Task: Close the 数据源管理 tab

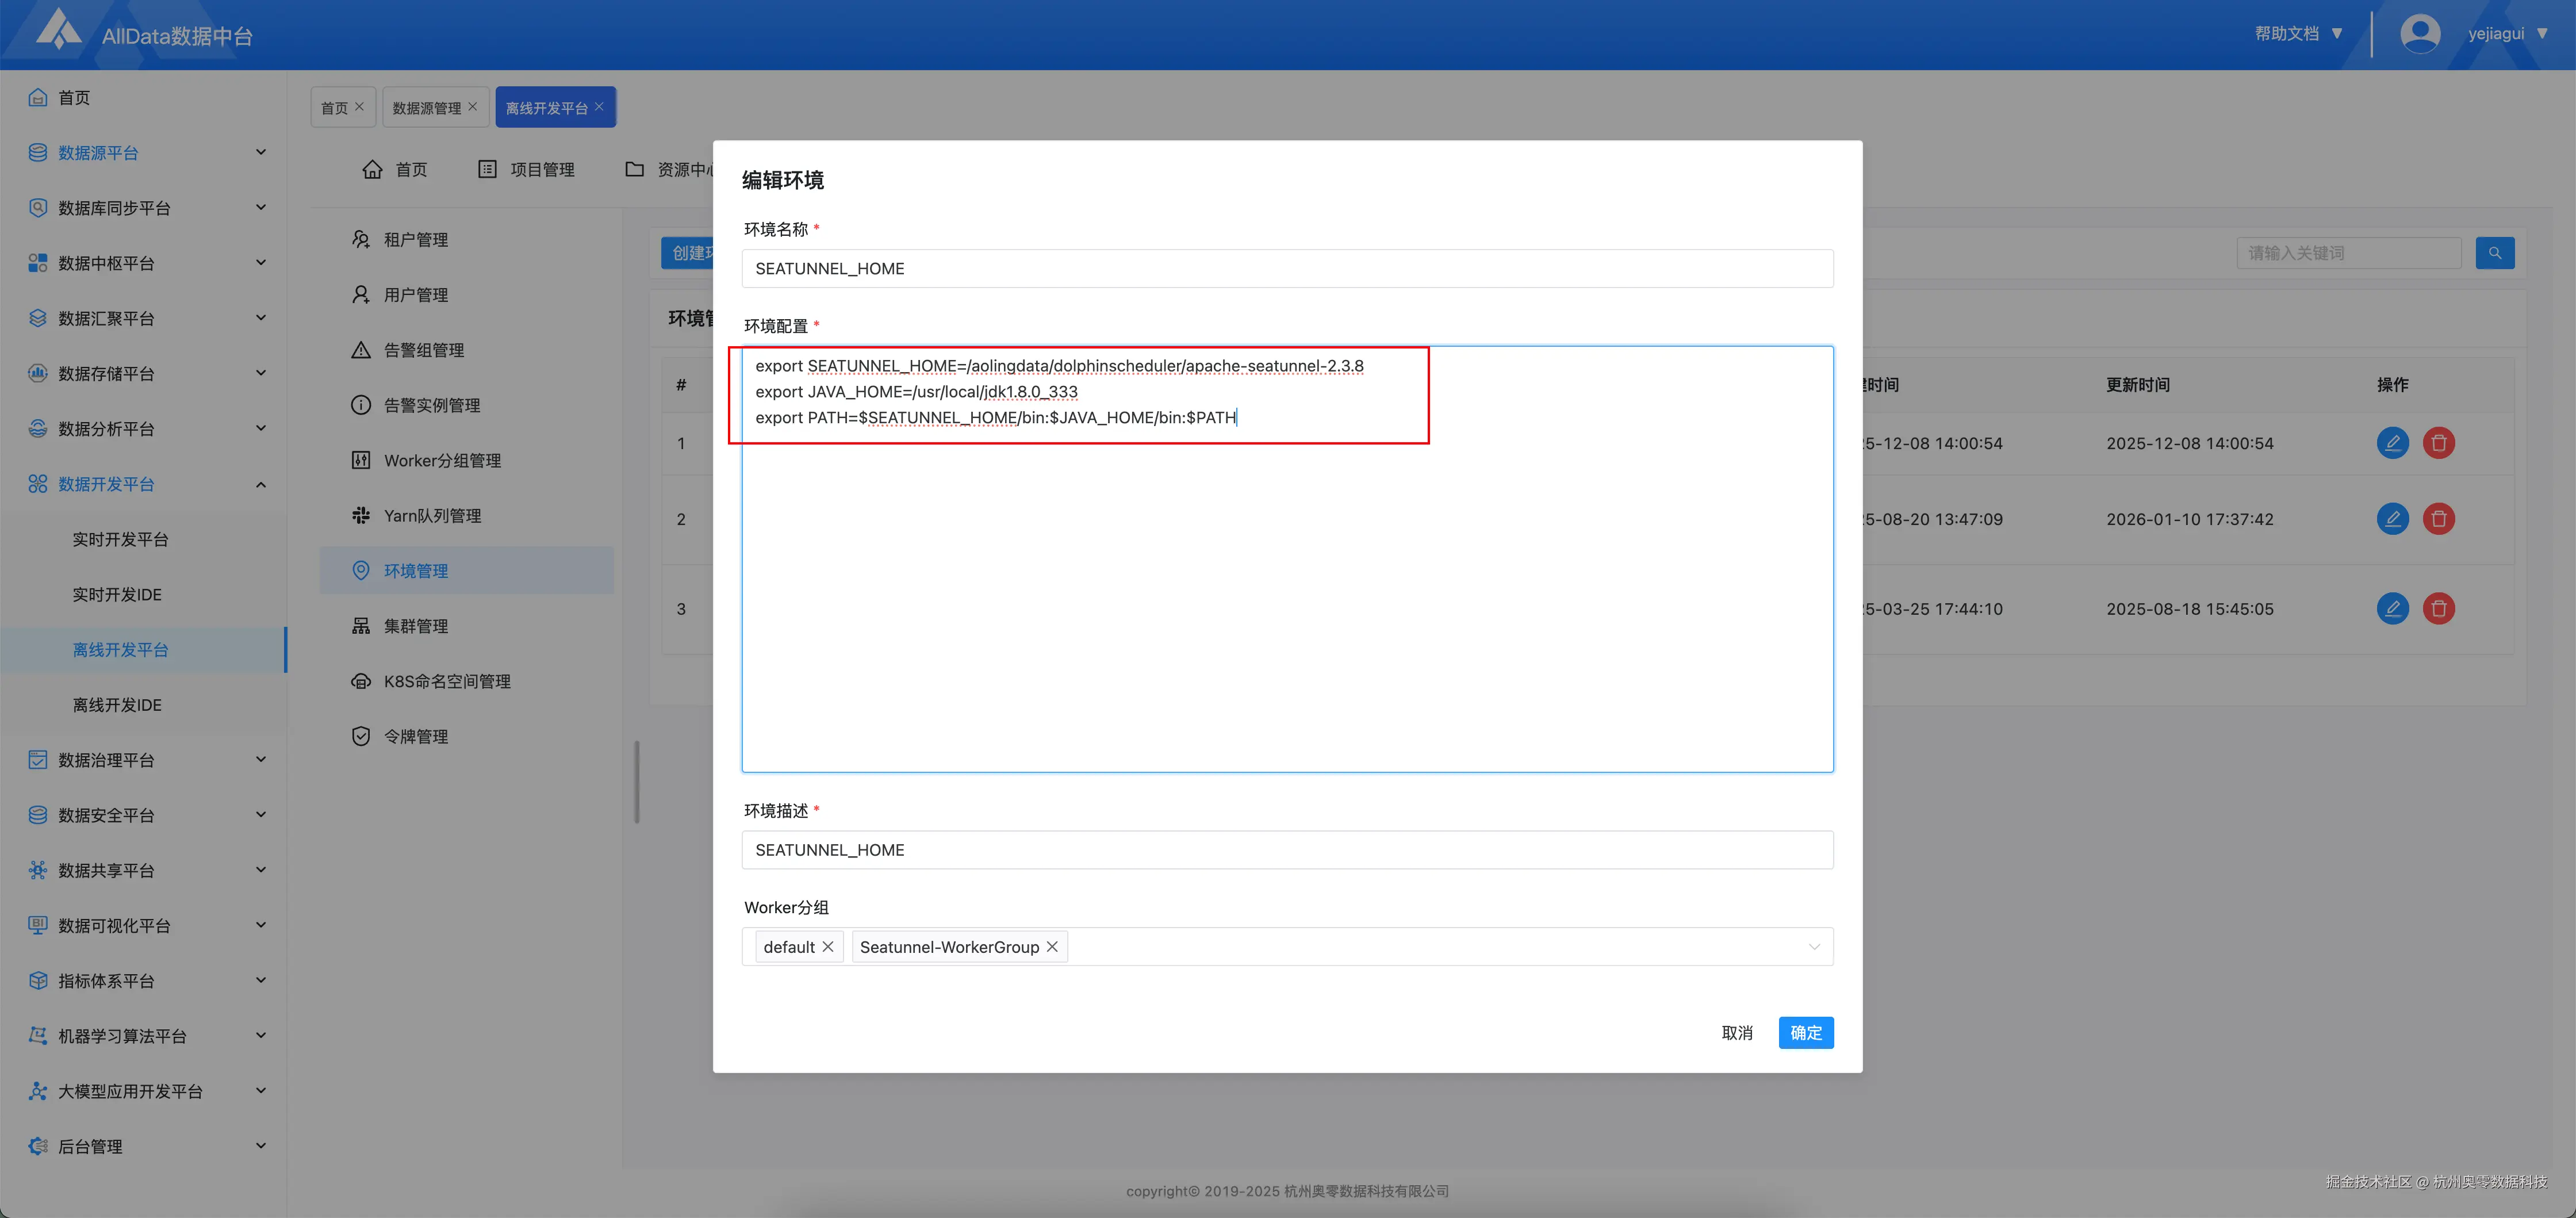Action: pyautogui.click(x=473, y=107)
